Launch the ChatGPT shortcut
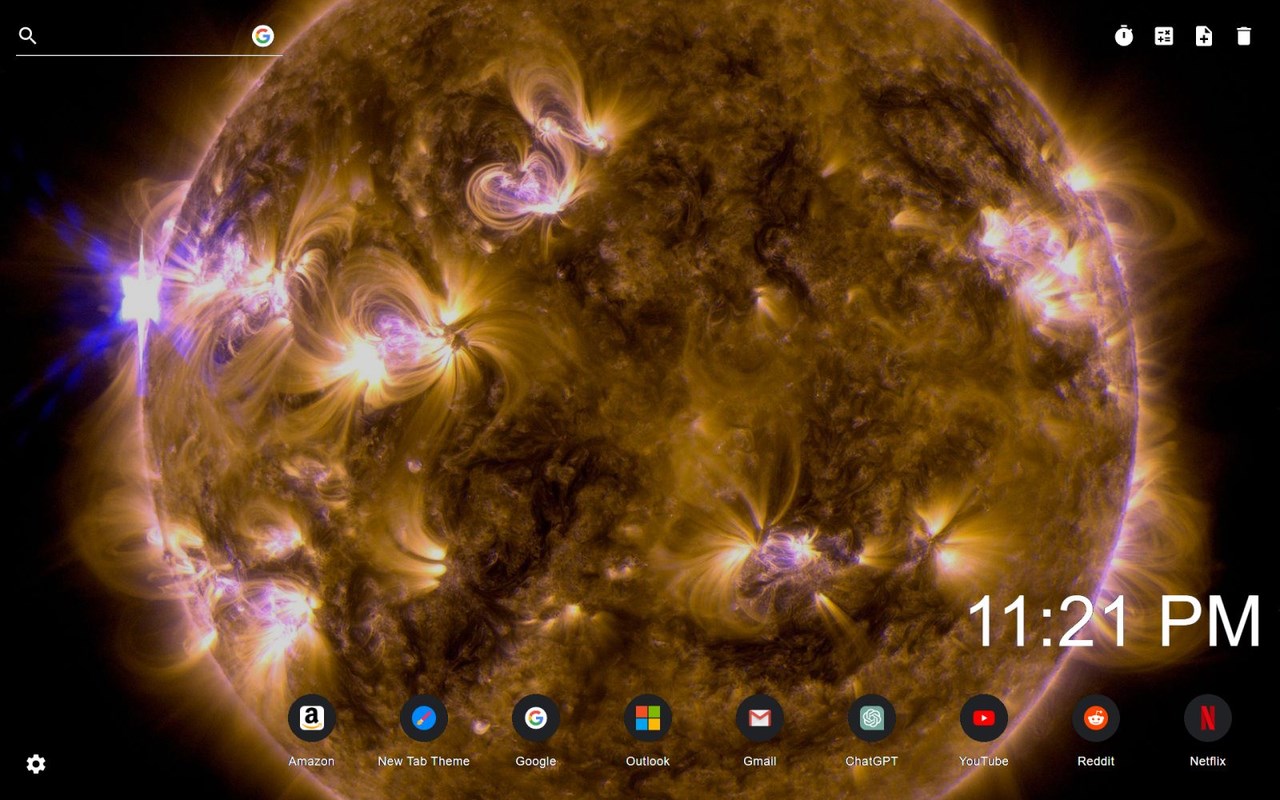Viewport: 1280px width, 800px height. (872, 718)
